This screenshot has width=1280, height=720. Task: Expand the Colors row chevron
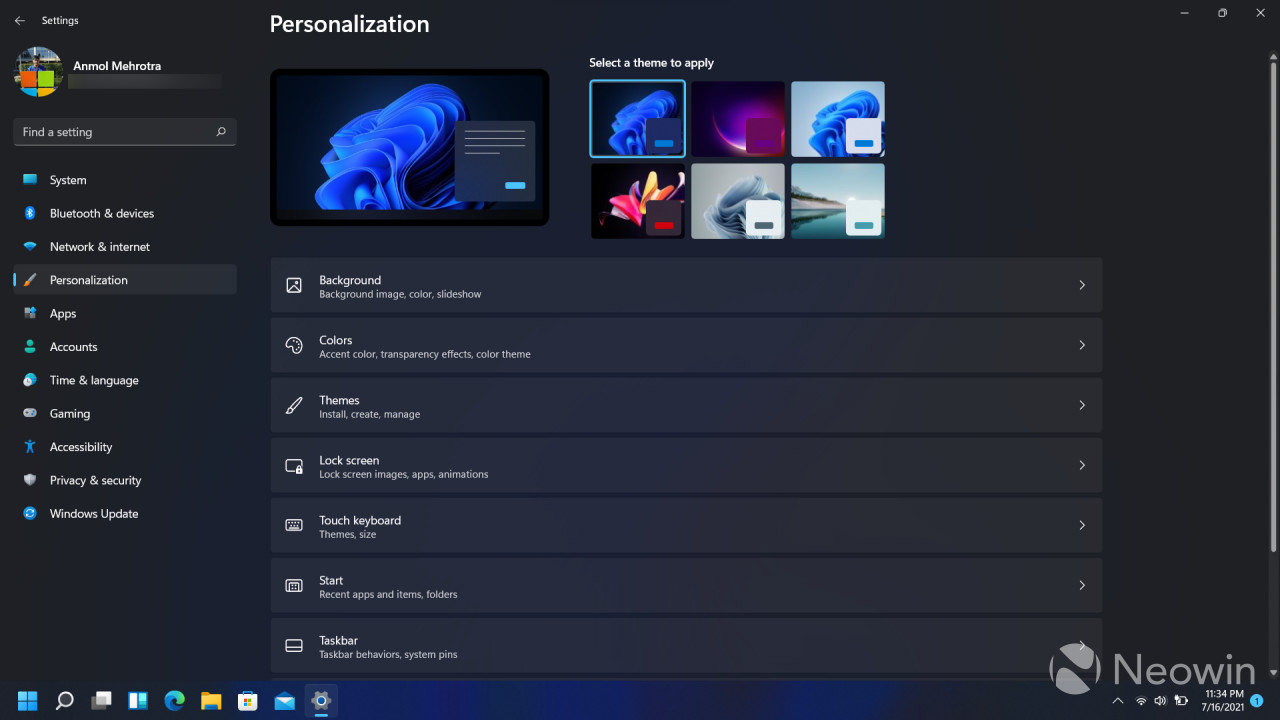(x=1082, y=345)
